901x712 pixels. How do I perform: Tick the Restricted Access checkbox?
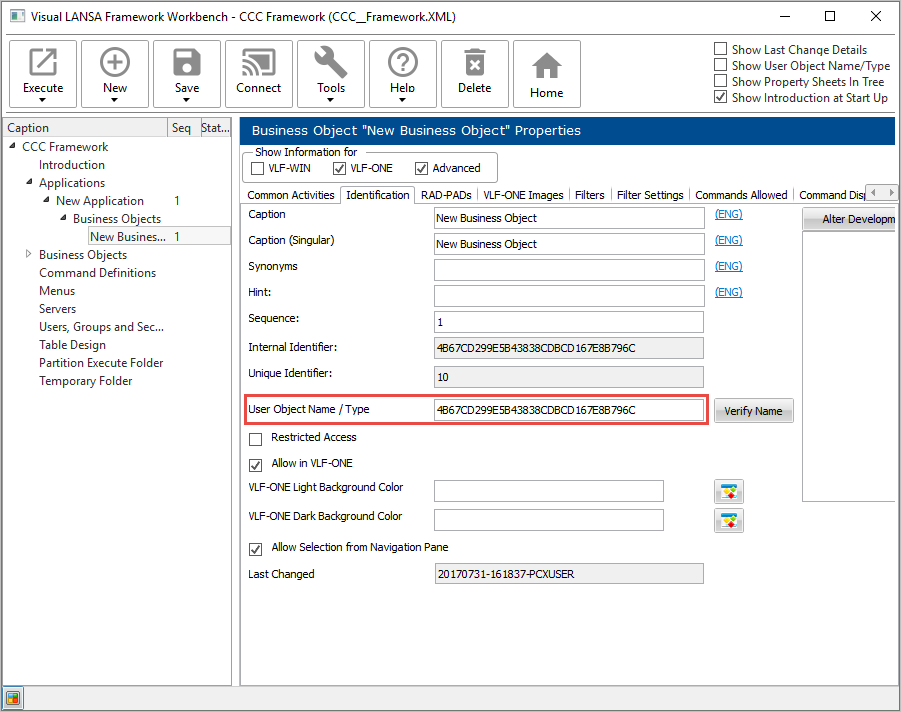click(256, 439)
